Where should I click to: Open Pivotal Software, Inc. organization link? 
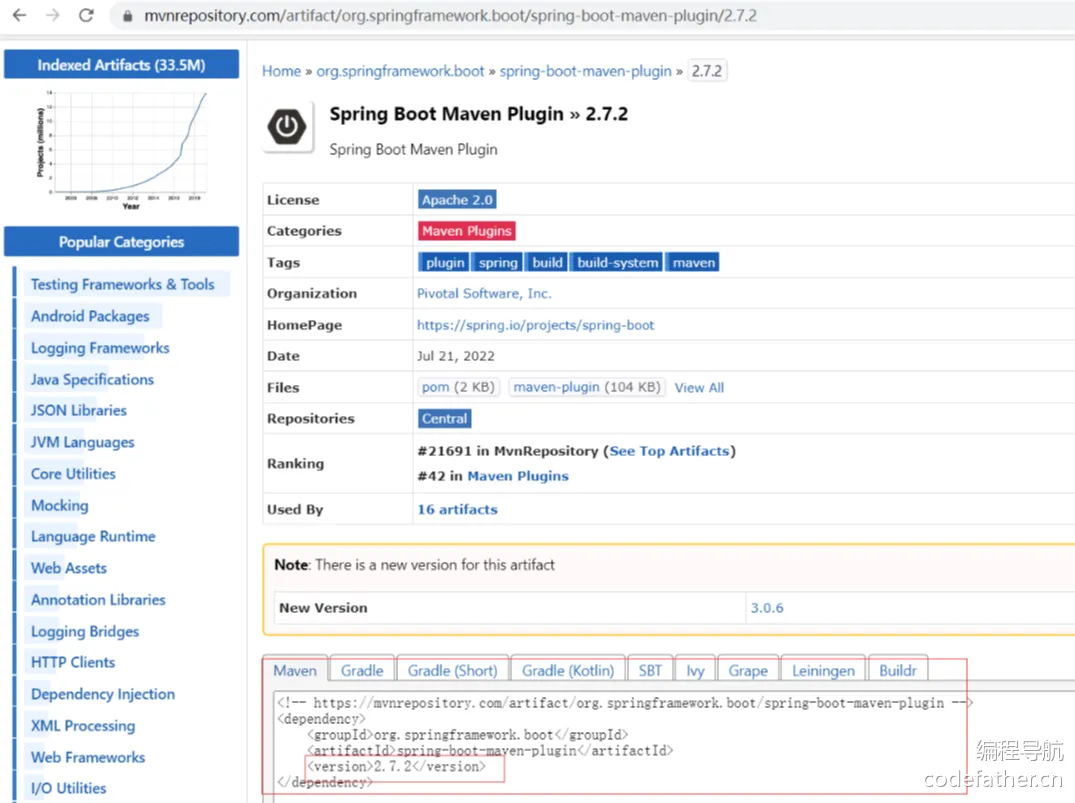click(484, 293)
